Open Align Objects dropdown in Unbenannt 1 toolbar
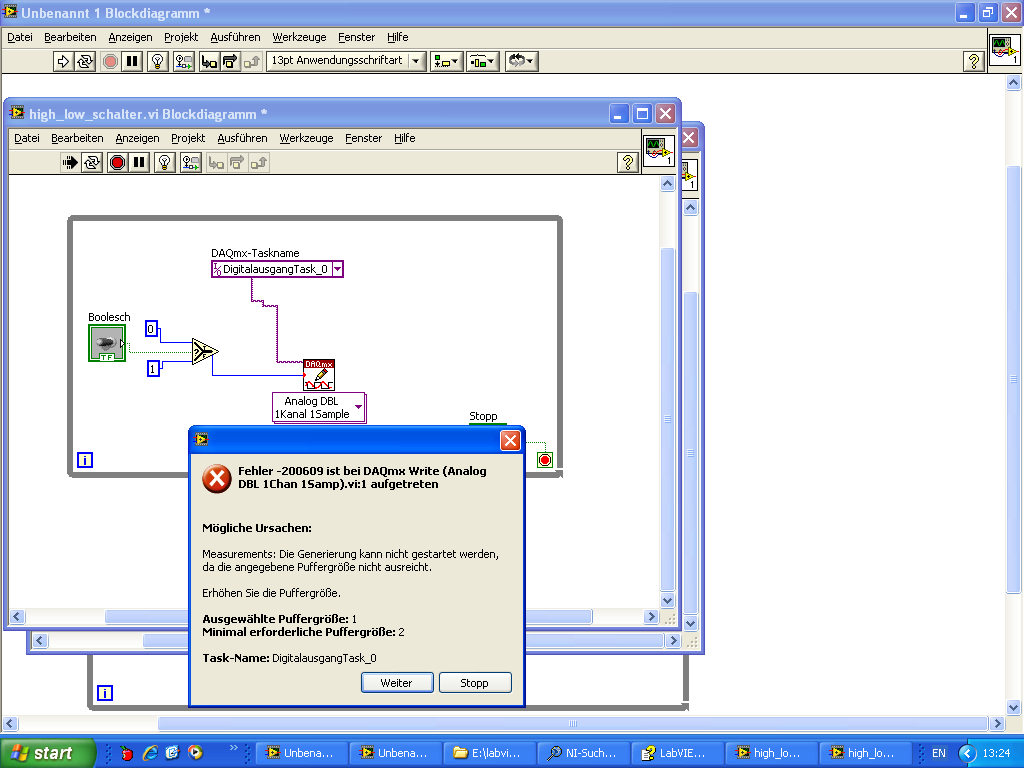 [x=447, y=61]
